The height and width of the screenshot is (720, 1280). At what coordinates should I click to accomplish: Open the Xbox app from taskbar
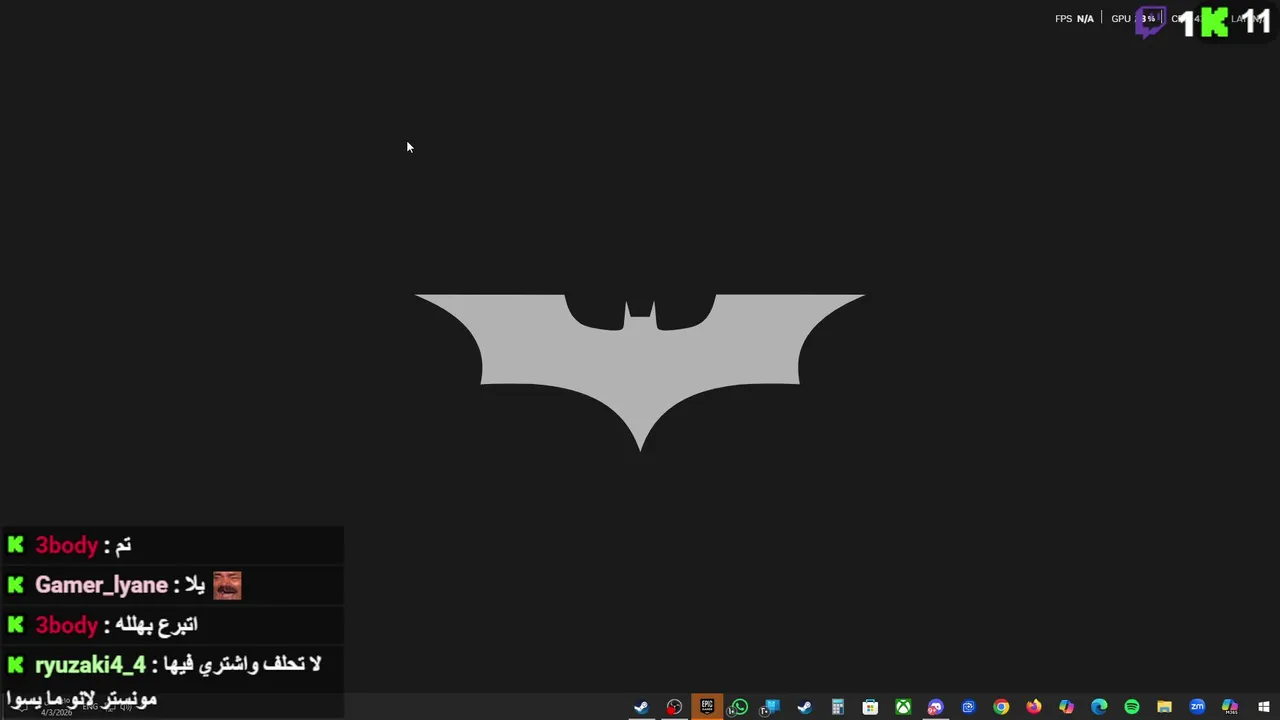(903, 707)
